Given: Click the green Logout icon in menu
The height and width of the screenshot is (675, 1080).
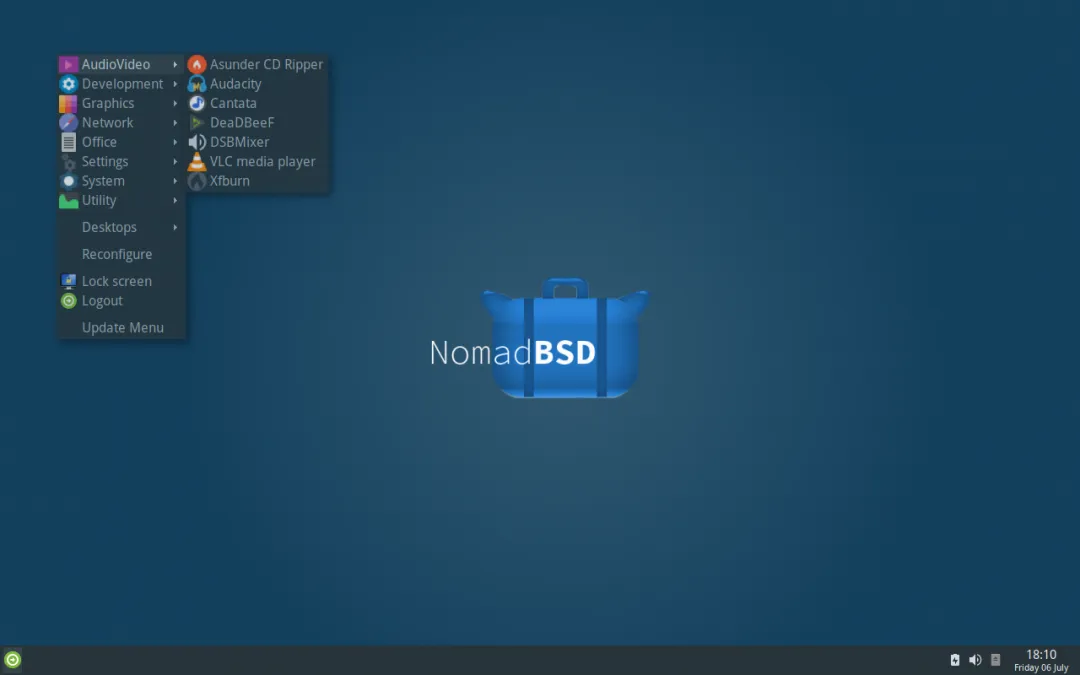Looking at the screenshot, I should [x=68, y=301].
